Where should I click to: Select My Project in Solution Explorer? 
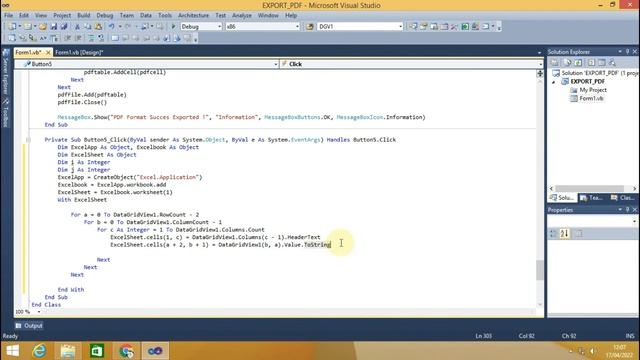pos(588,90)
